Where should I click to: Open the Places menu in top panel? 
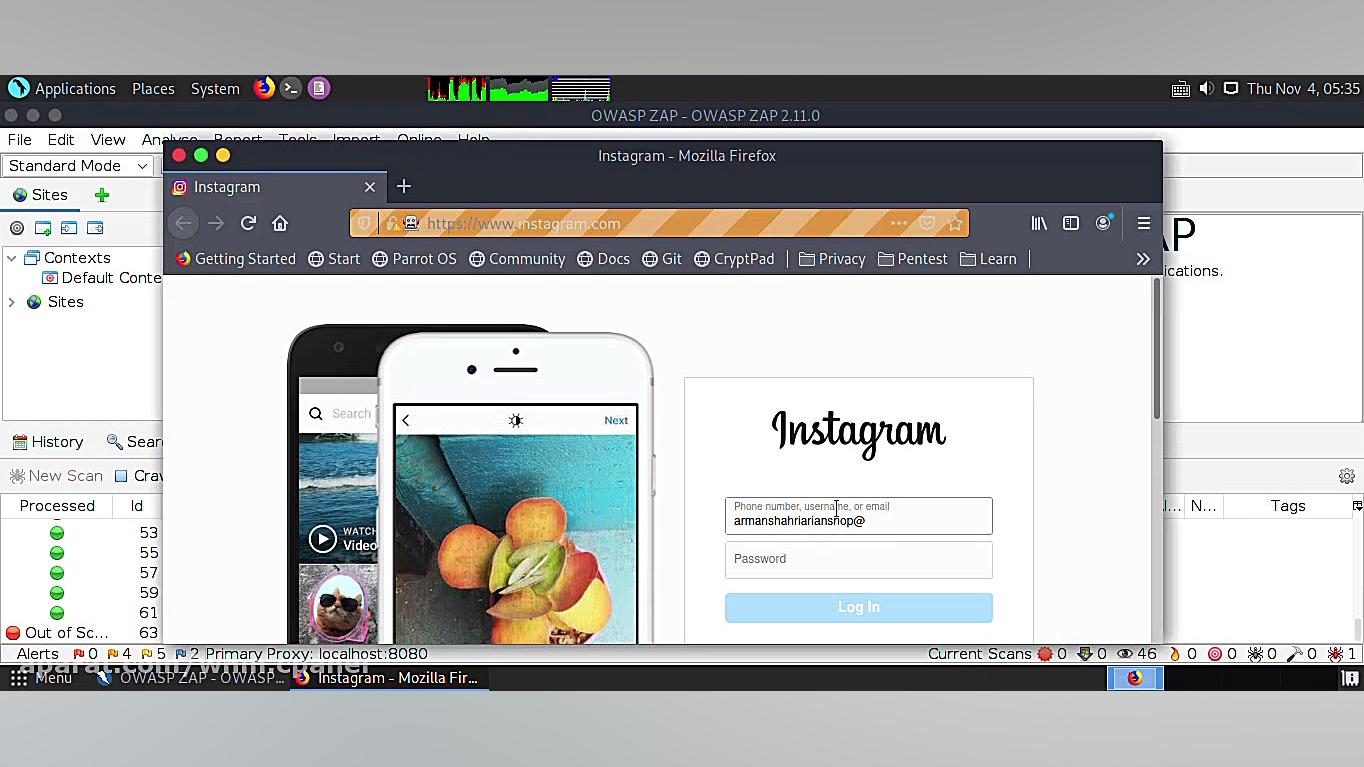(x=153, y=88)
